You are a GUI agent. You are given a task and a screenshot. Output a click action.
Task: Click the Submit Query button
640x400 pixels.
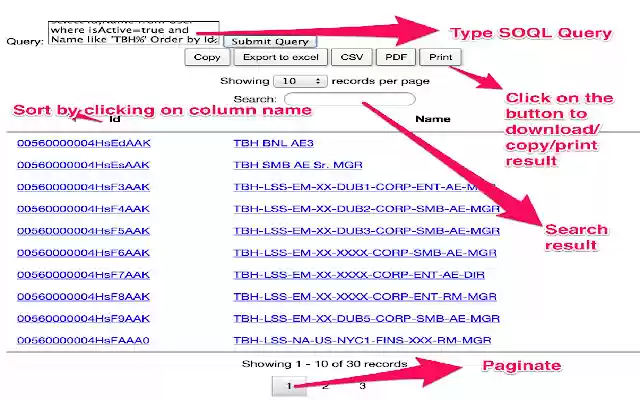point(270,42)
